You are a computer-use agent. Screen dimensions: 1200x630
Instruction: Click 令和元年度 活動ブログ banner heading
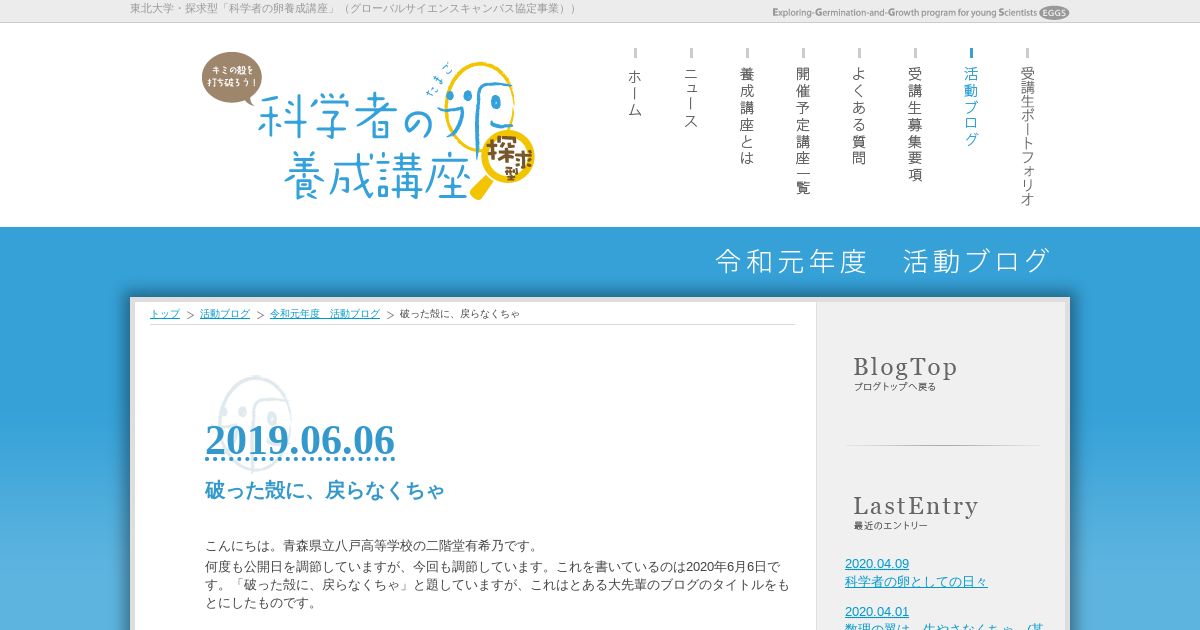tap(883, 261)
